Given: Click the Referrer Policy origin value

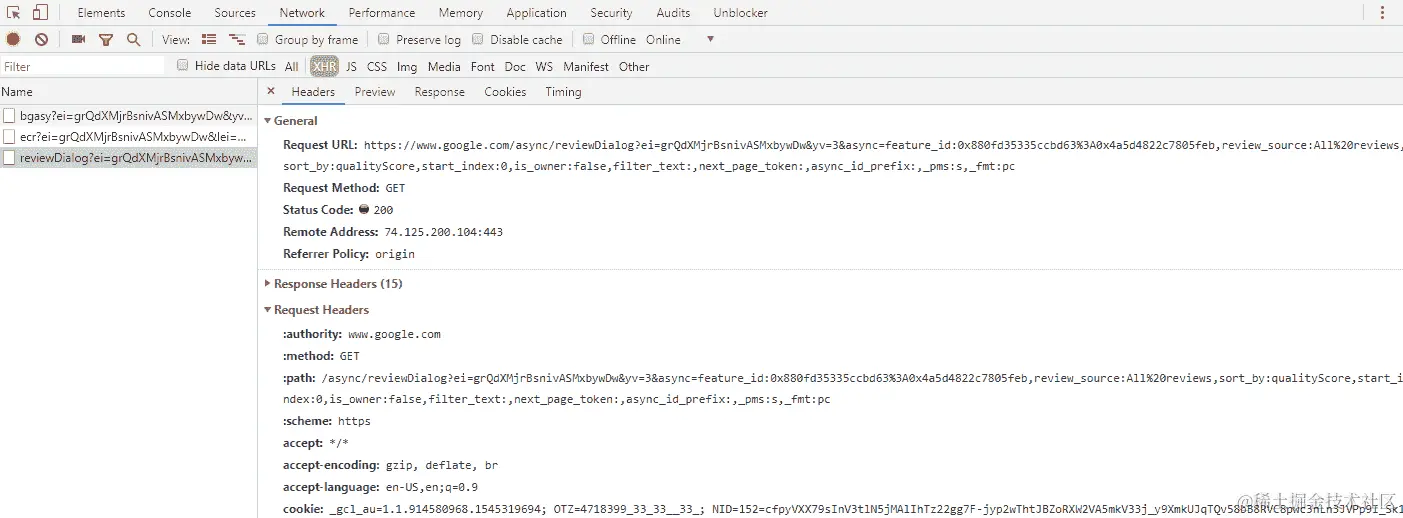Looking at the screenshot, I should click(x=395, y=254).
